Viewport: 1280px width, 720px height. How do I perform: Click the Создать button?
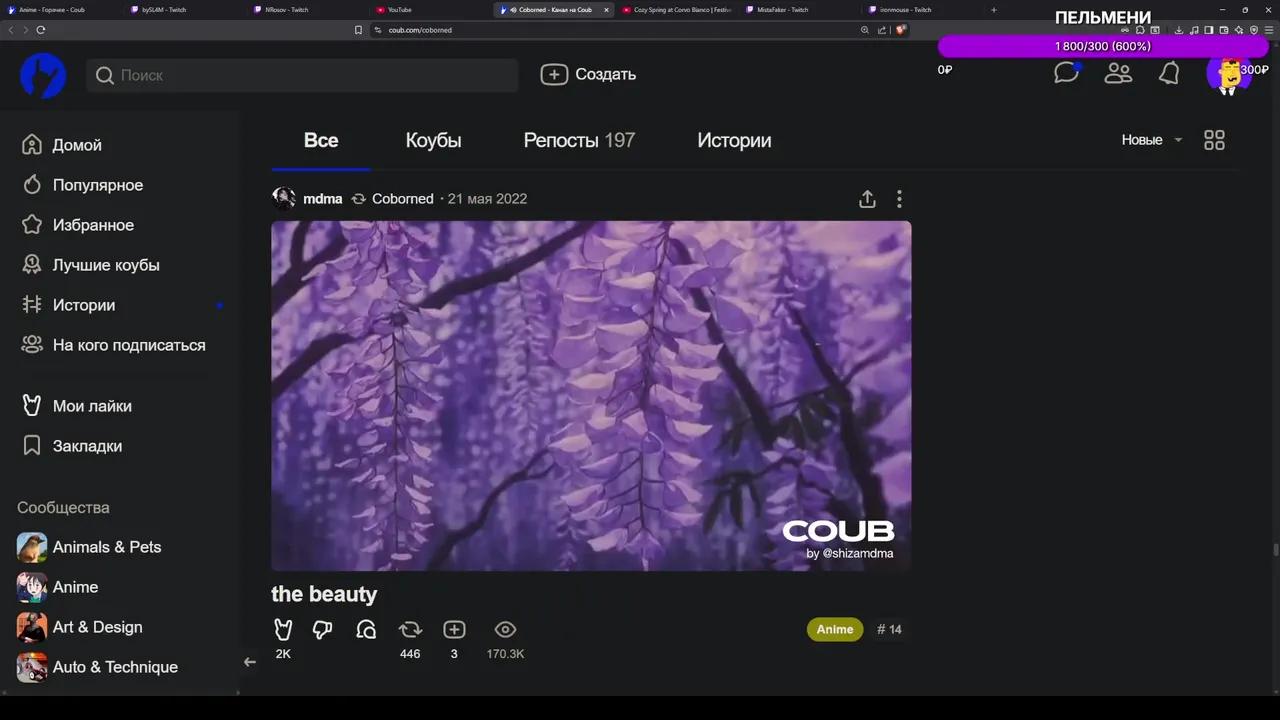coord(588,74)
